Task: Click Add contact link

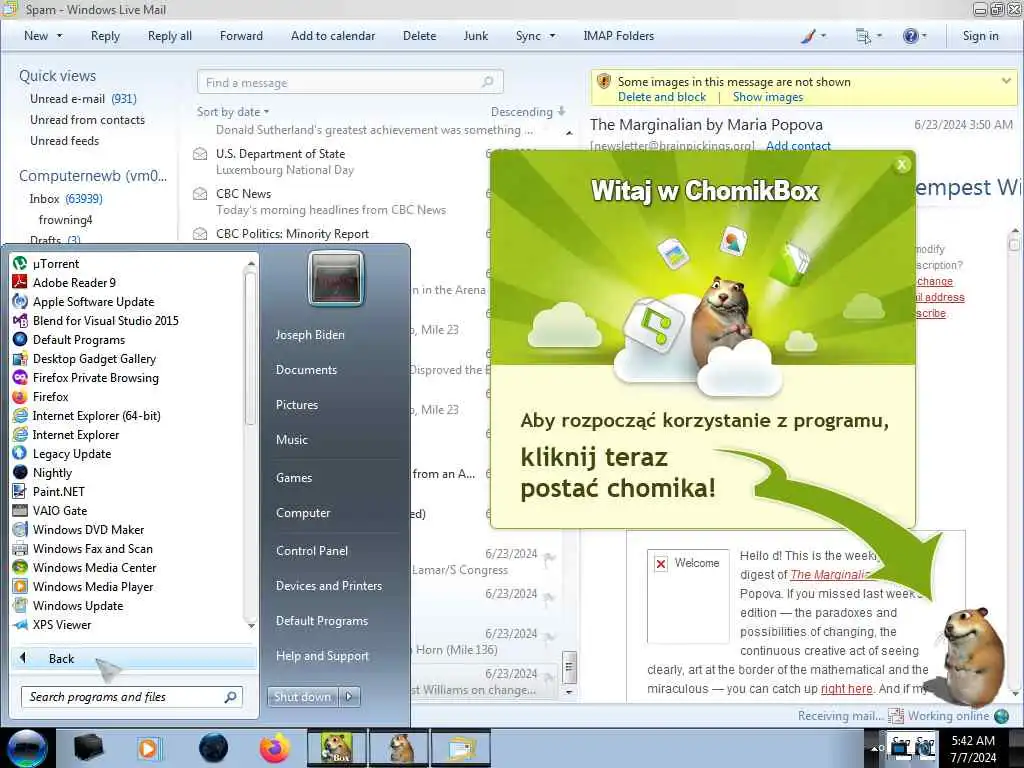Action: pyautogui.click(x=798, y=146)
